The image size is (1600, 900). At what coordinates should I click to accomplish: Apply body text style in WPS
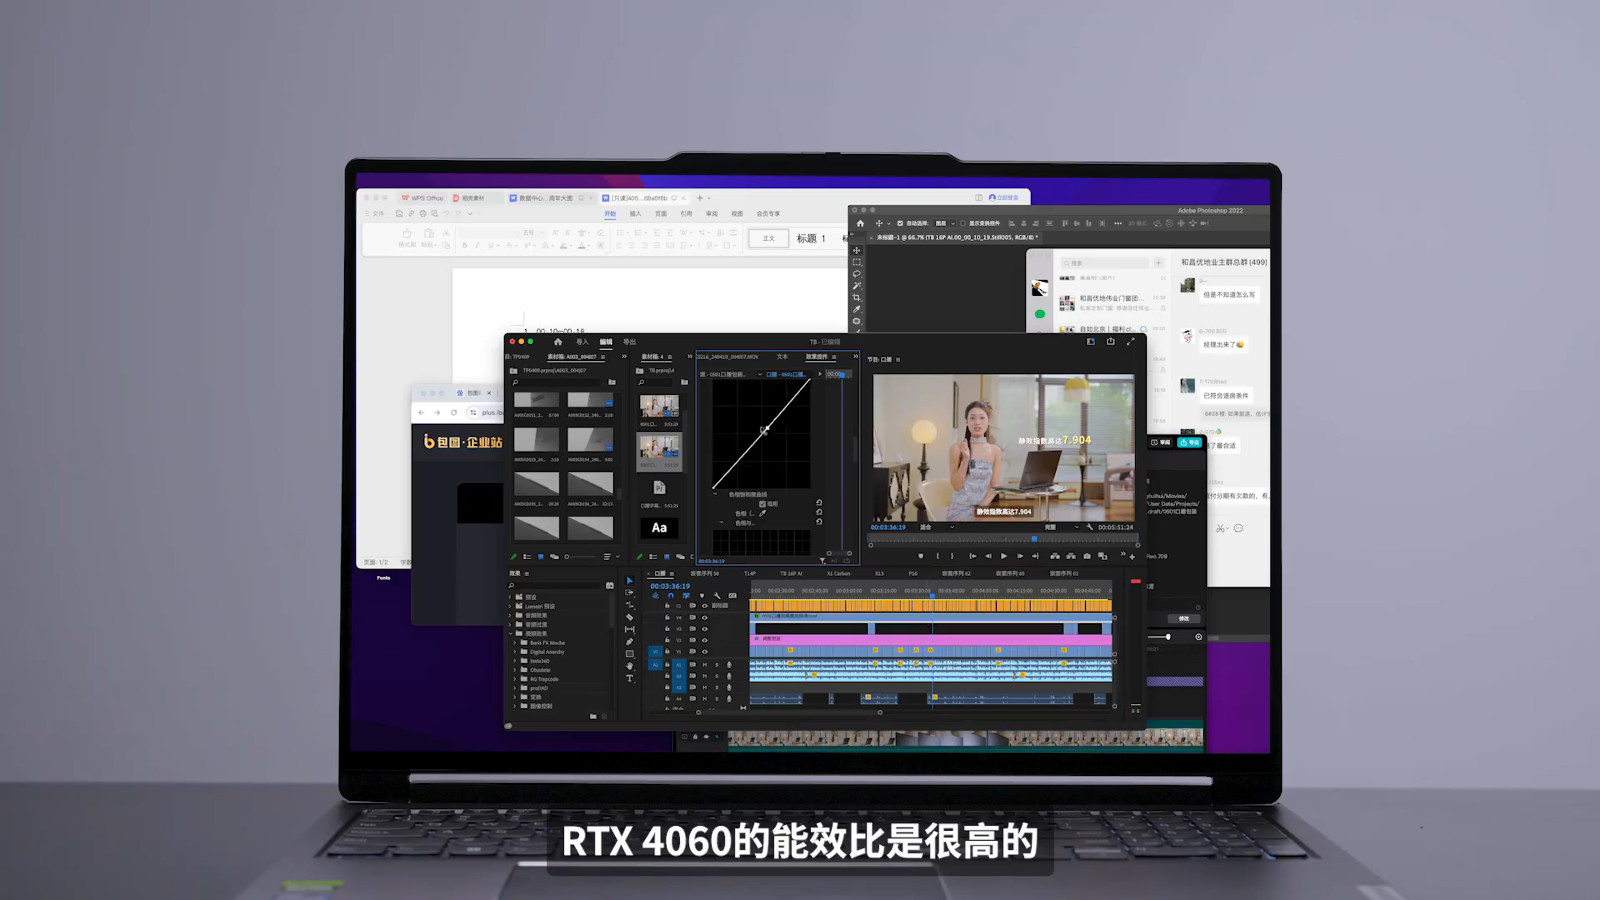[x=769, y=238]
